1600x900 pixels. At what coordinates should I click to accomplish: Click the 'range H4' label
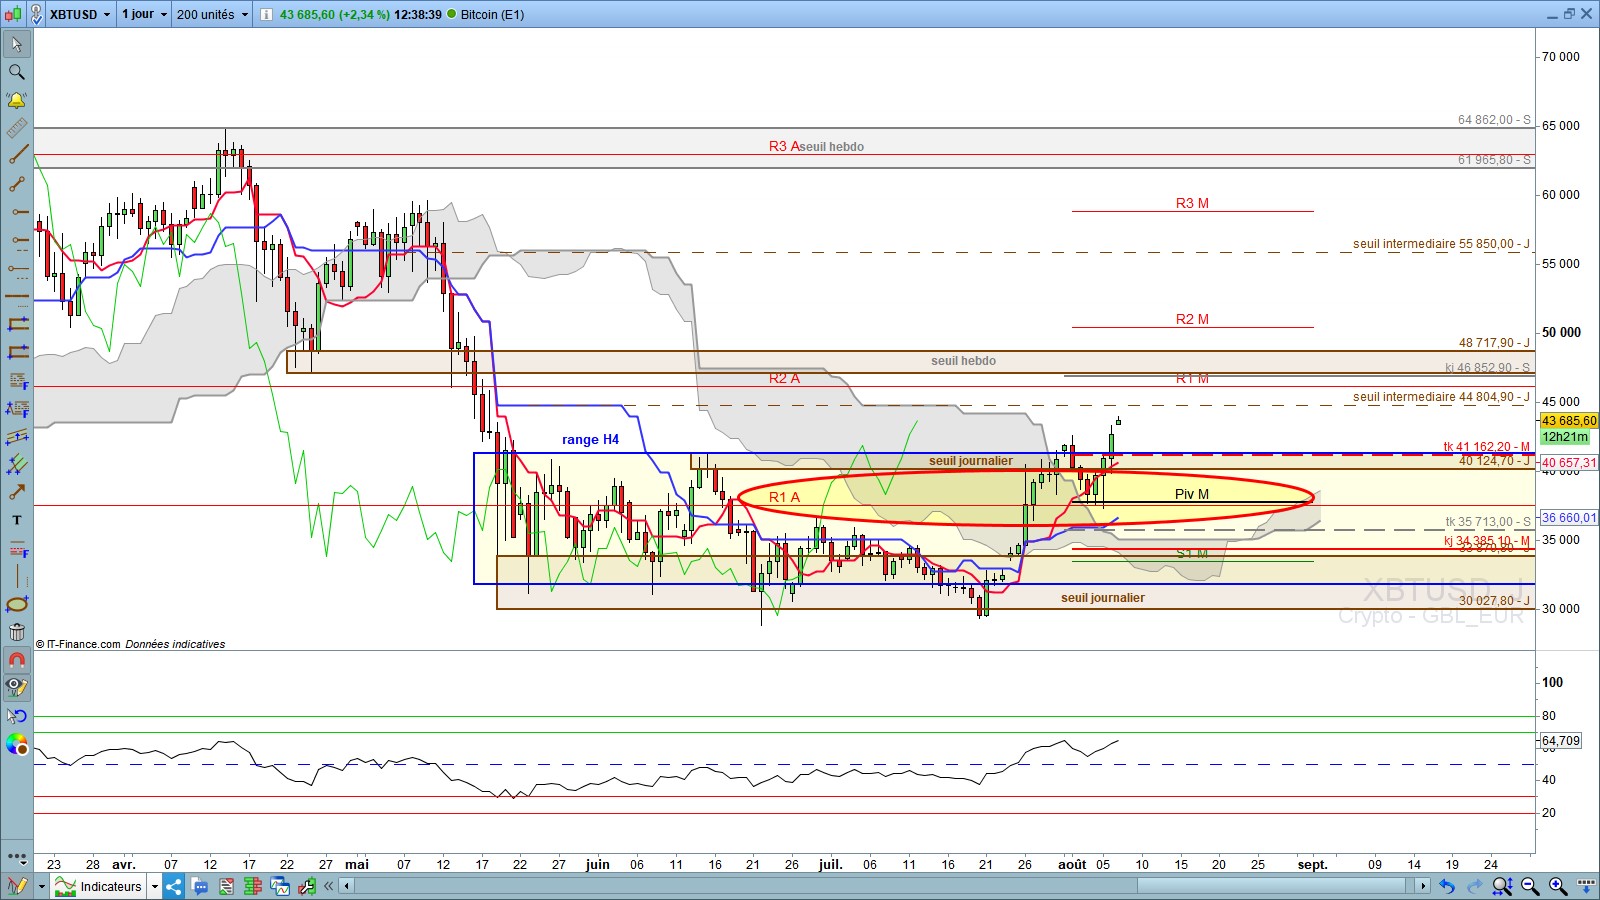tap(590, 440)
